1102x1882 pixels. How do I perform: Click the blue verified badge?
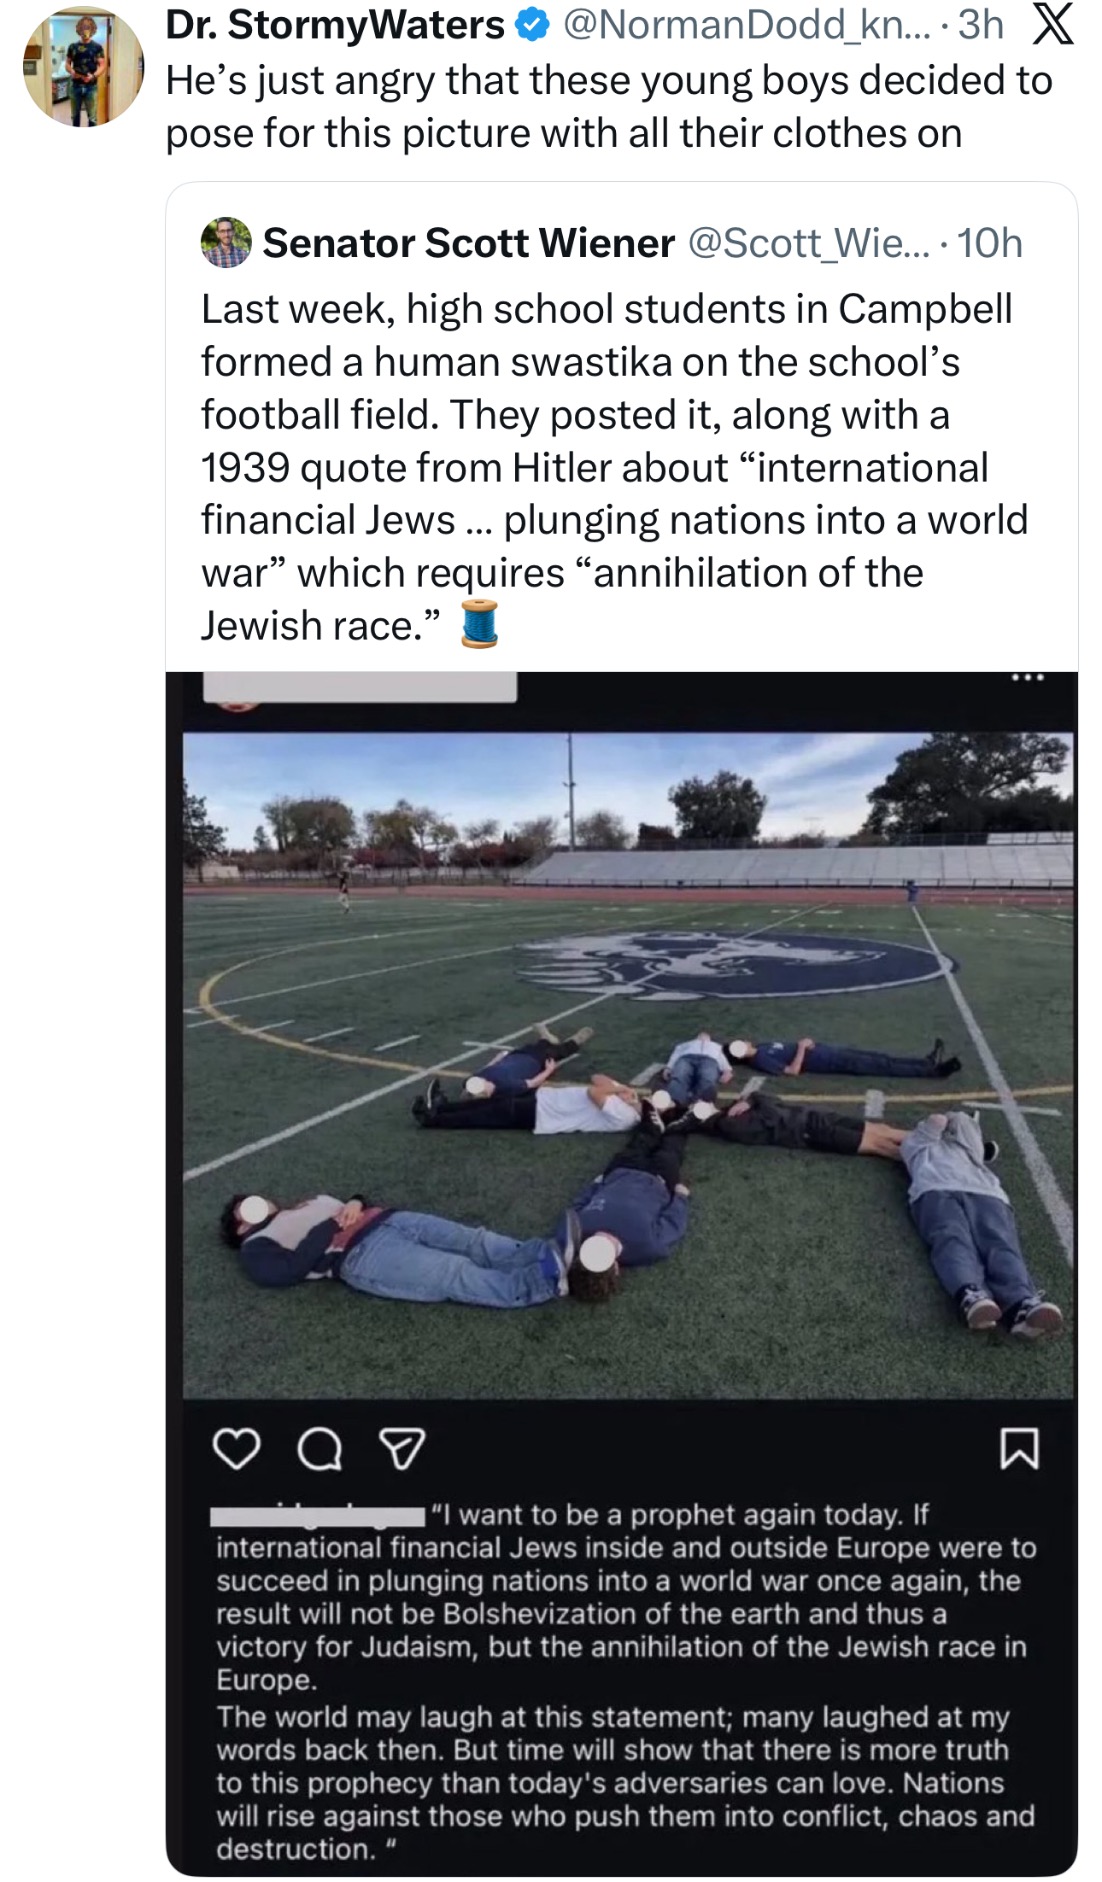[x=532, y=26]
